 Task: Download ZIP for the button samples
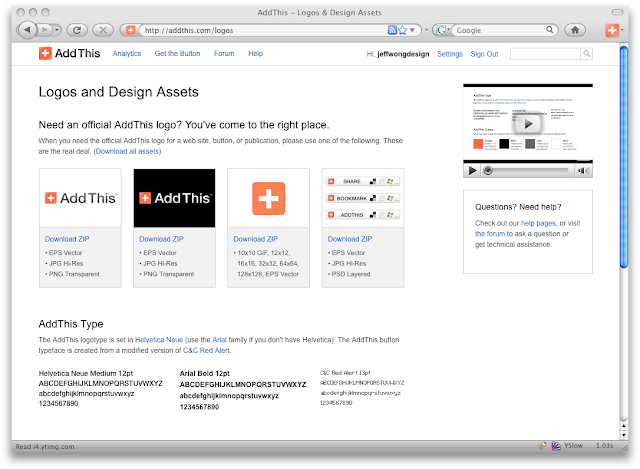tap(350, 239)
